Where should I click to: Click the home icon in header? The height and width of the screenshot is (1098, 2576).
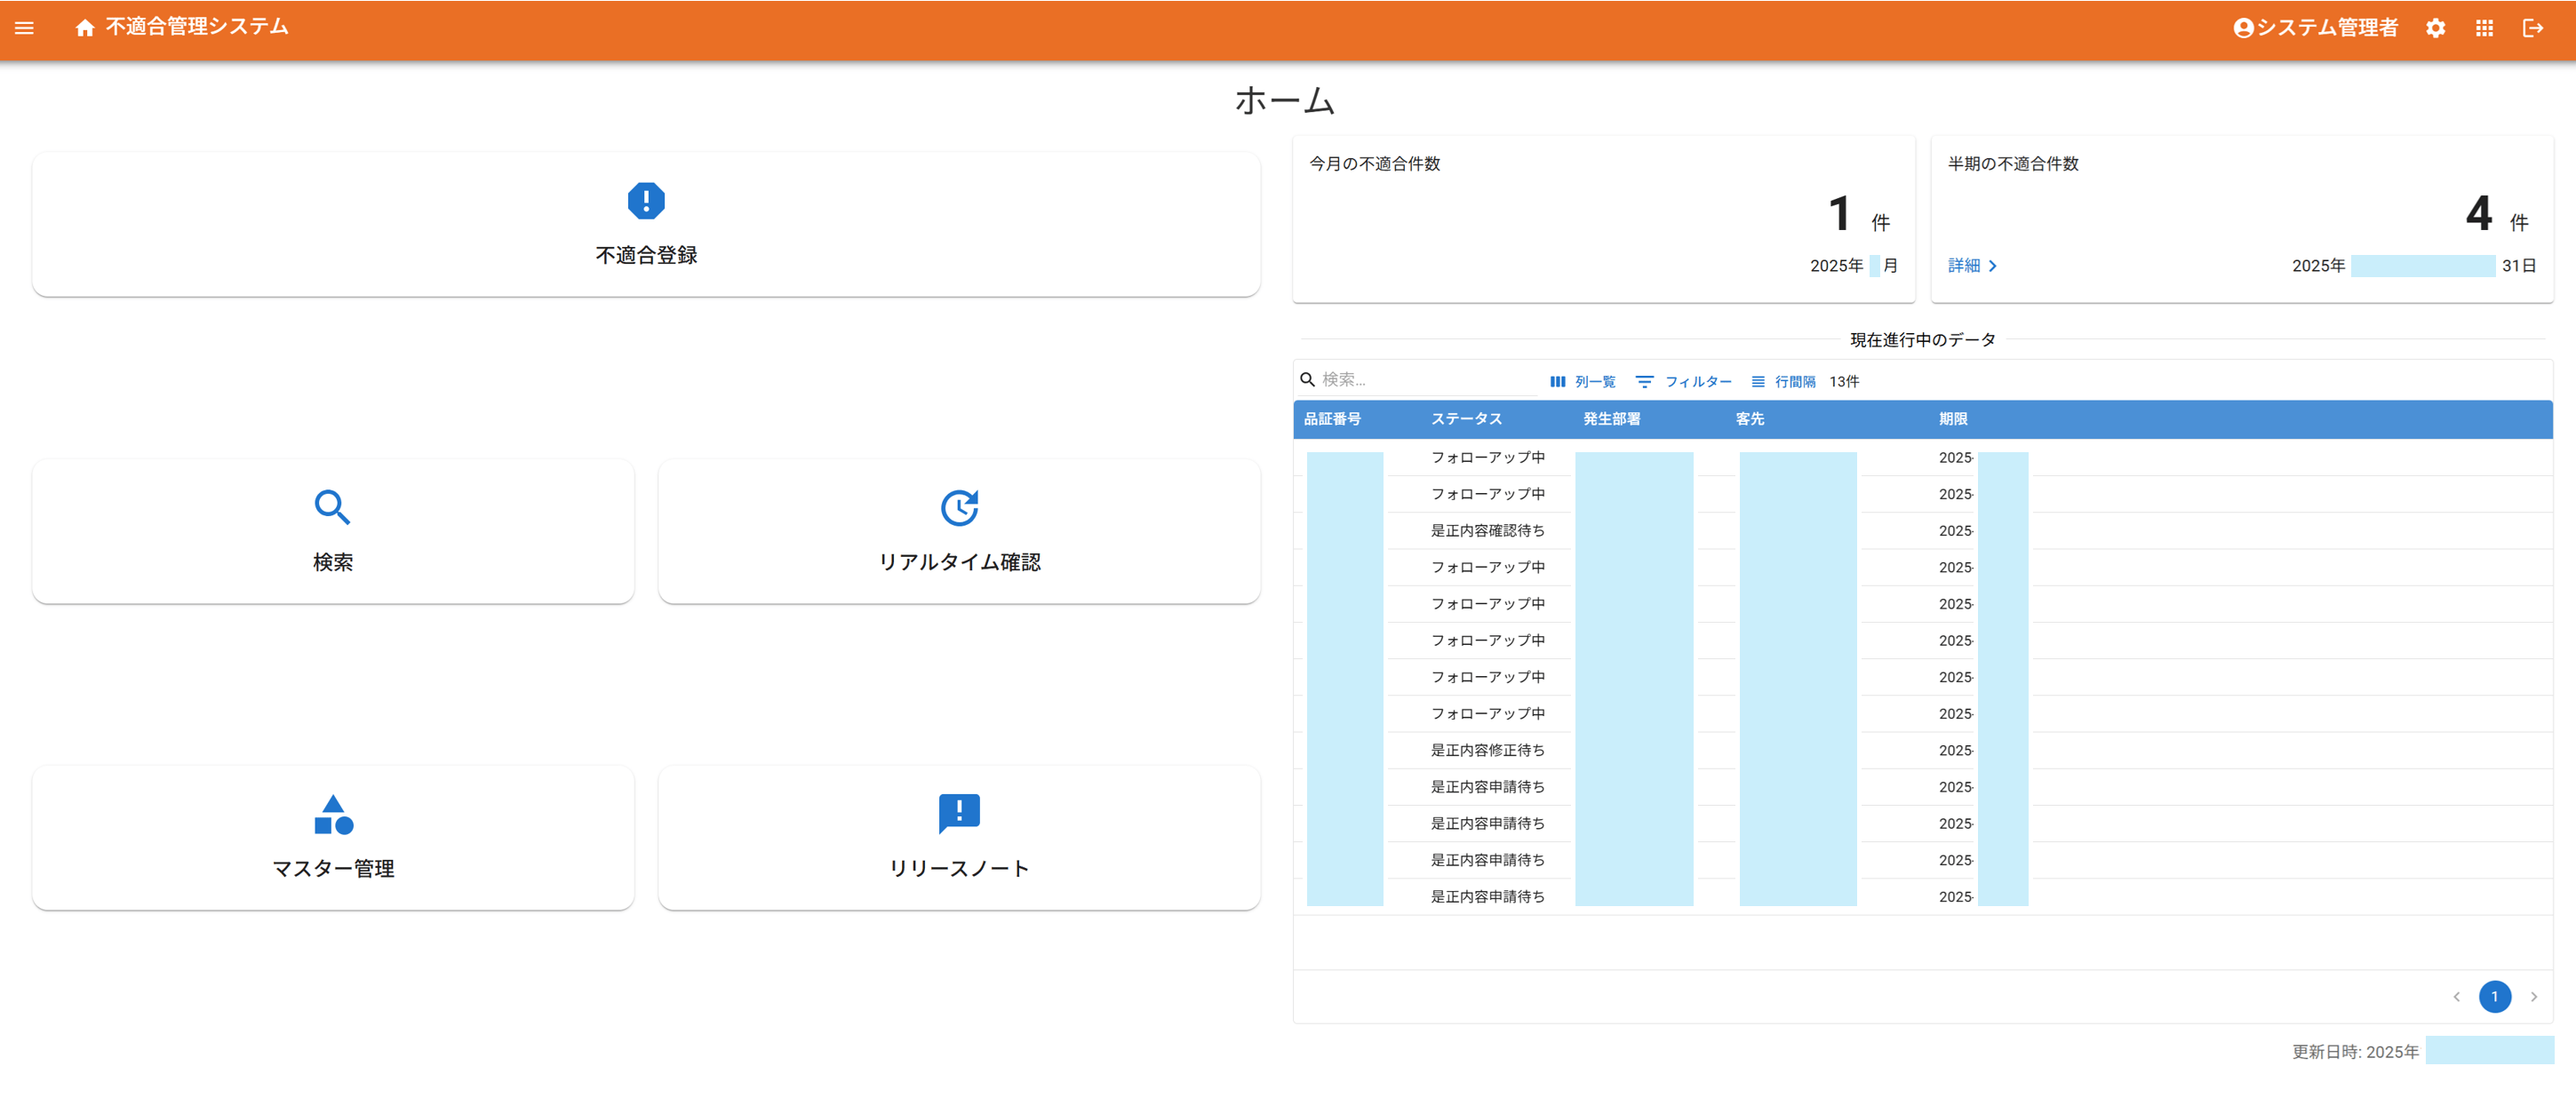click(85, 28)
